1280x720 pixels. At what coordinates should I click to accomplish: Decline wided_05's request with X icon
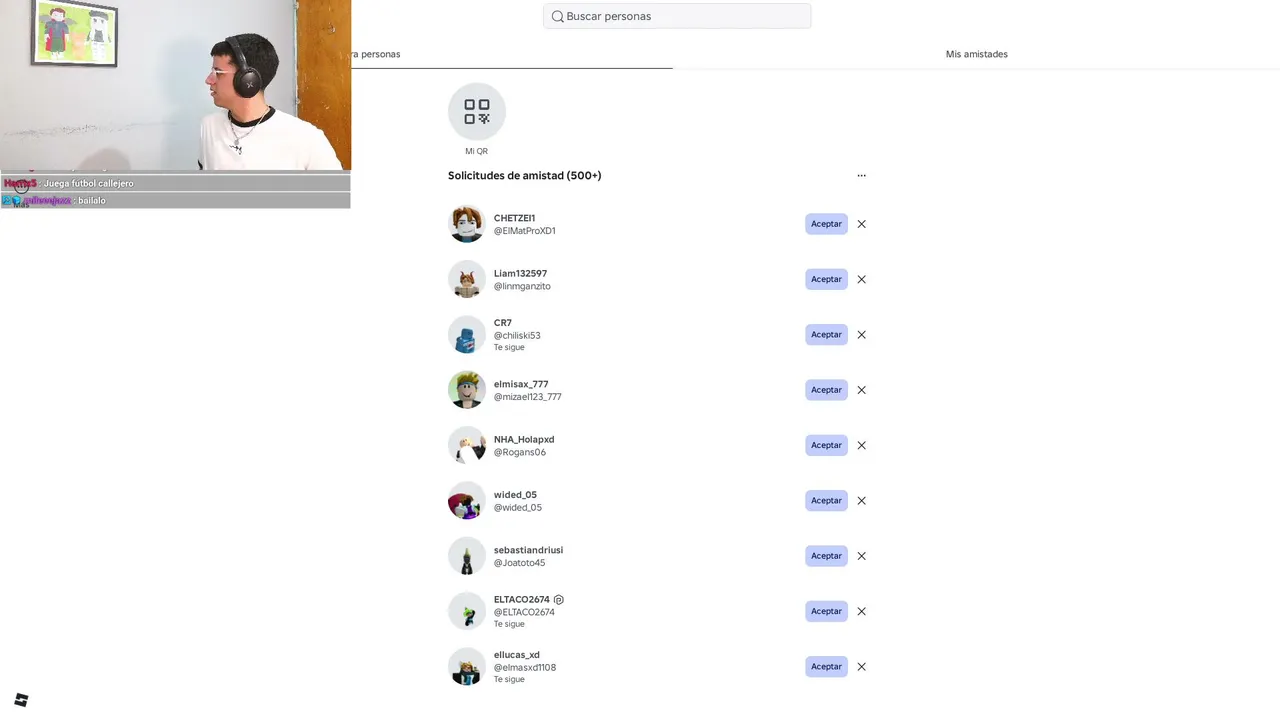pos(861,501)
